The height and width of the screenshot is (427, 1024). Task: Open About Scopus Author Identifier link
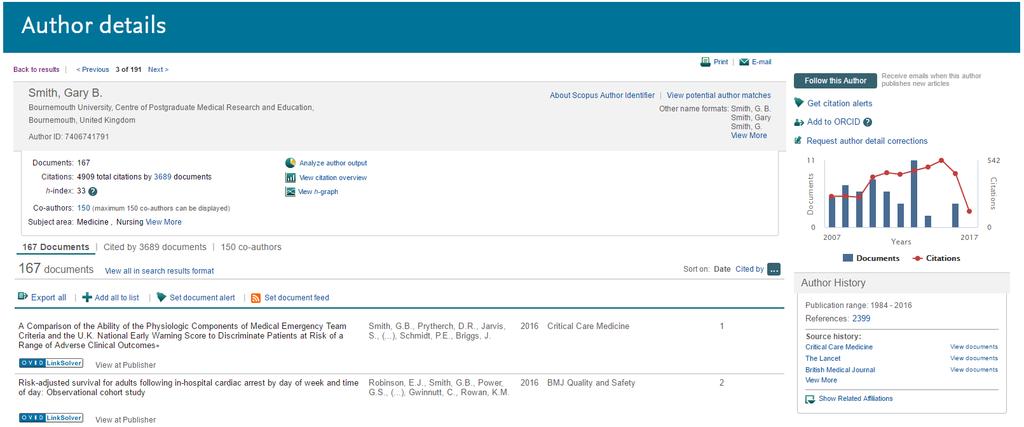click(602, 95)
